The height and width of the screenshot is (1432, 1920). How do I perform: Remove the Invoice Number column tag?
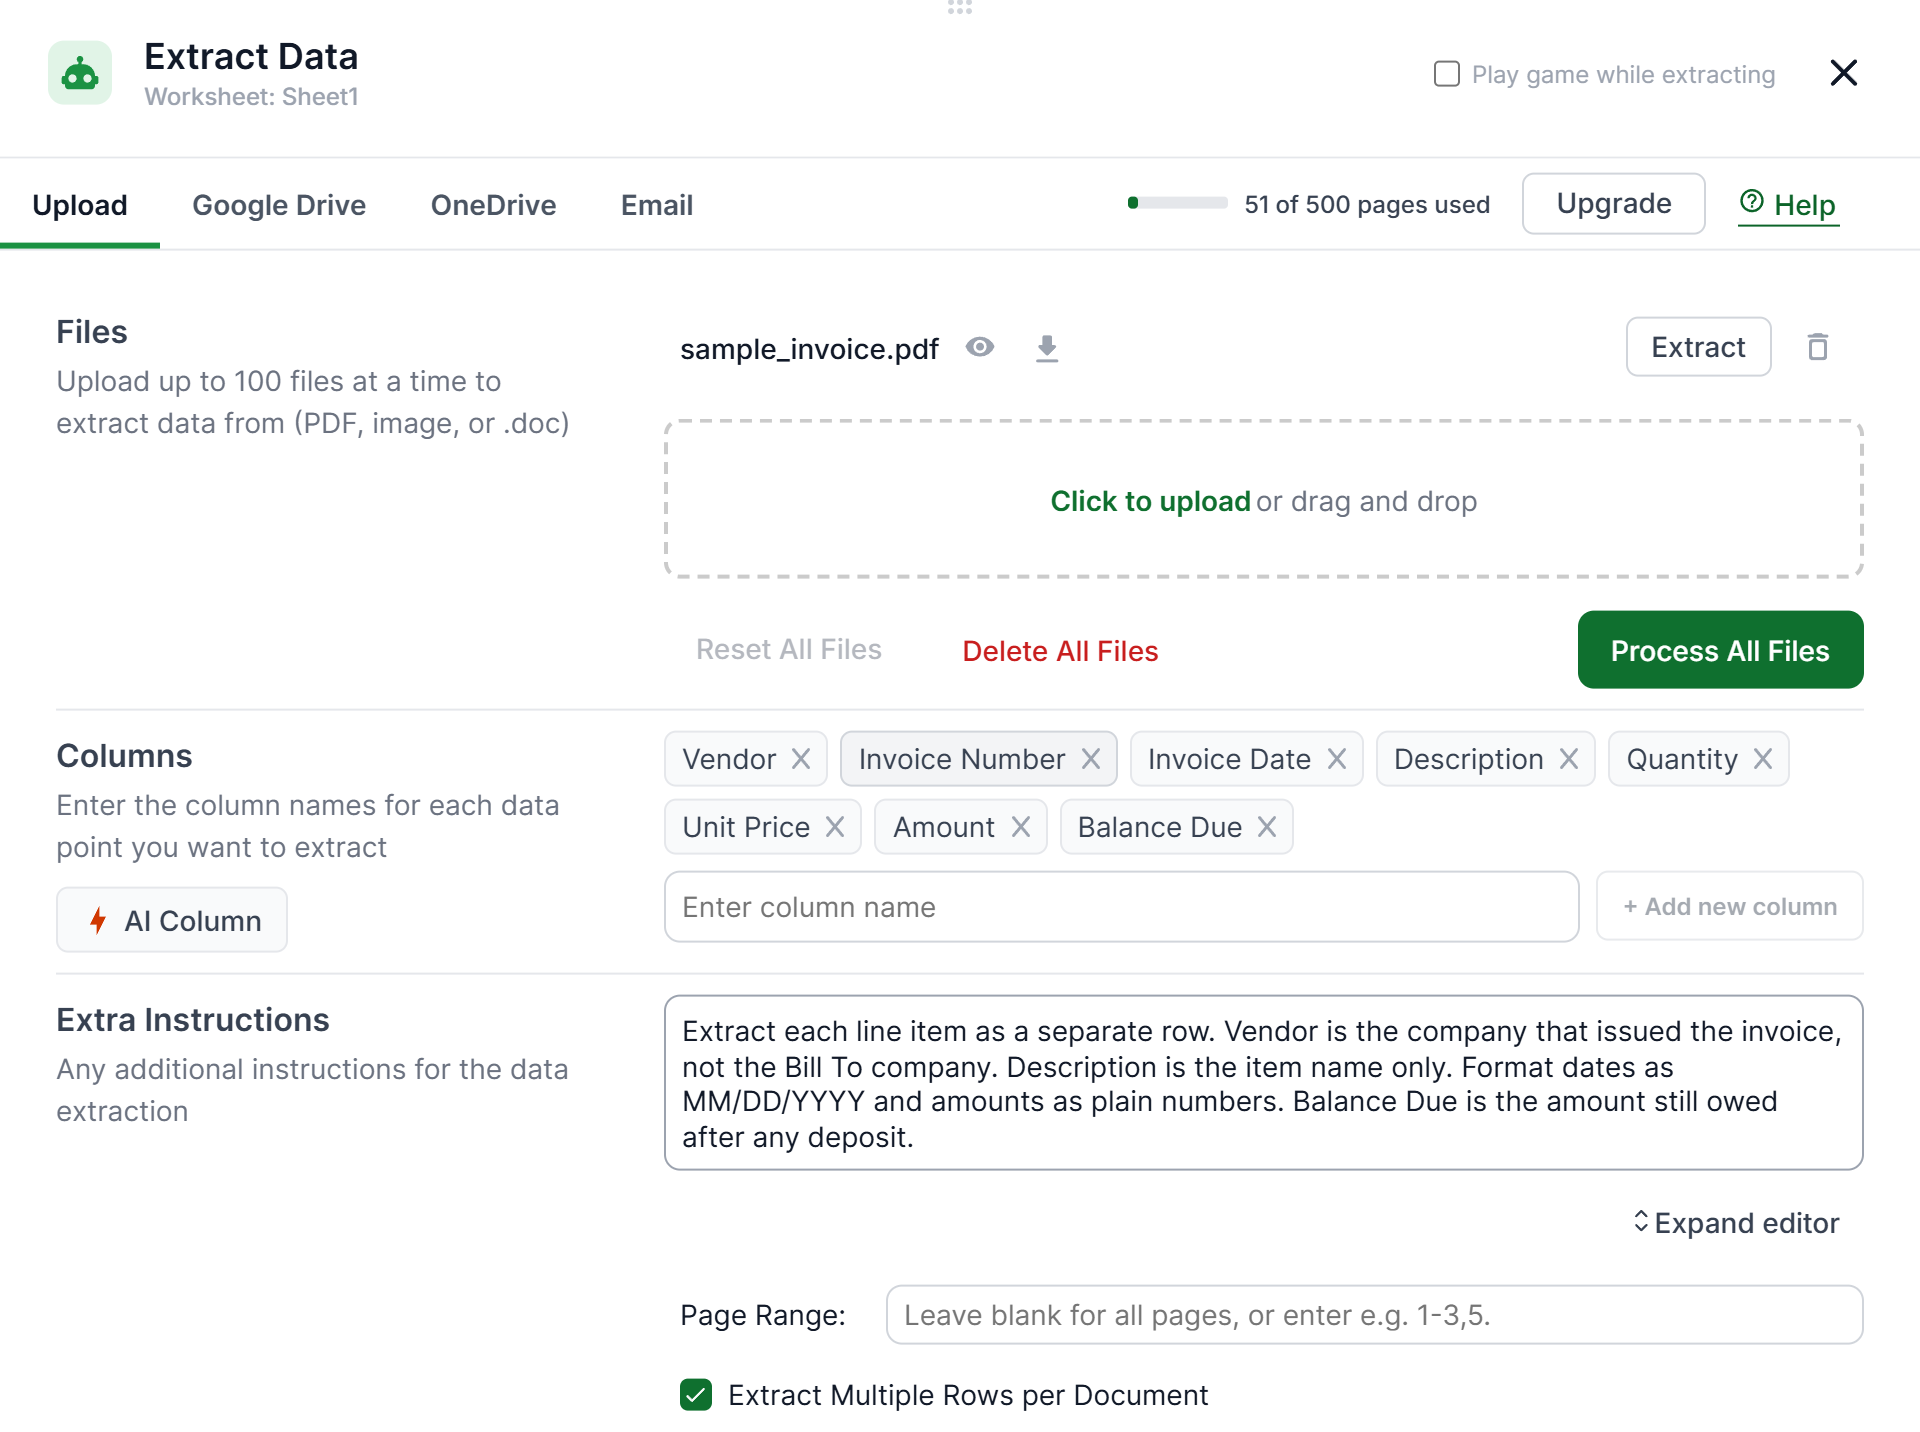point(1091,759)
